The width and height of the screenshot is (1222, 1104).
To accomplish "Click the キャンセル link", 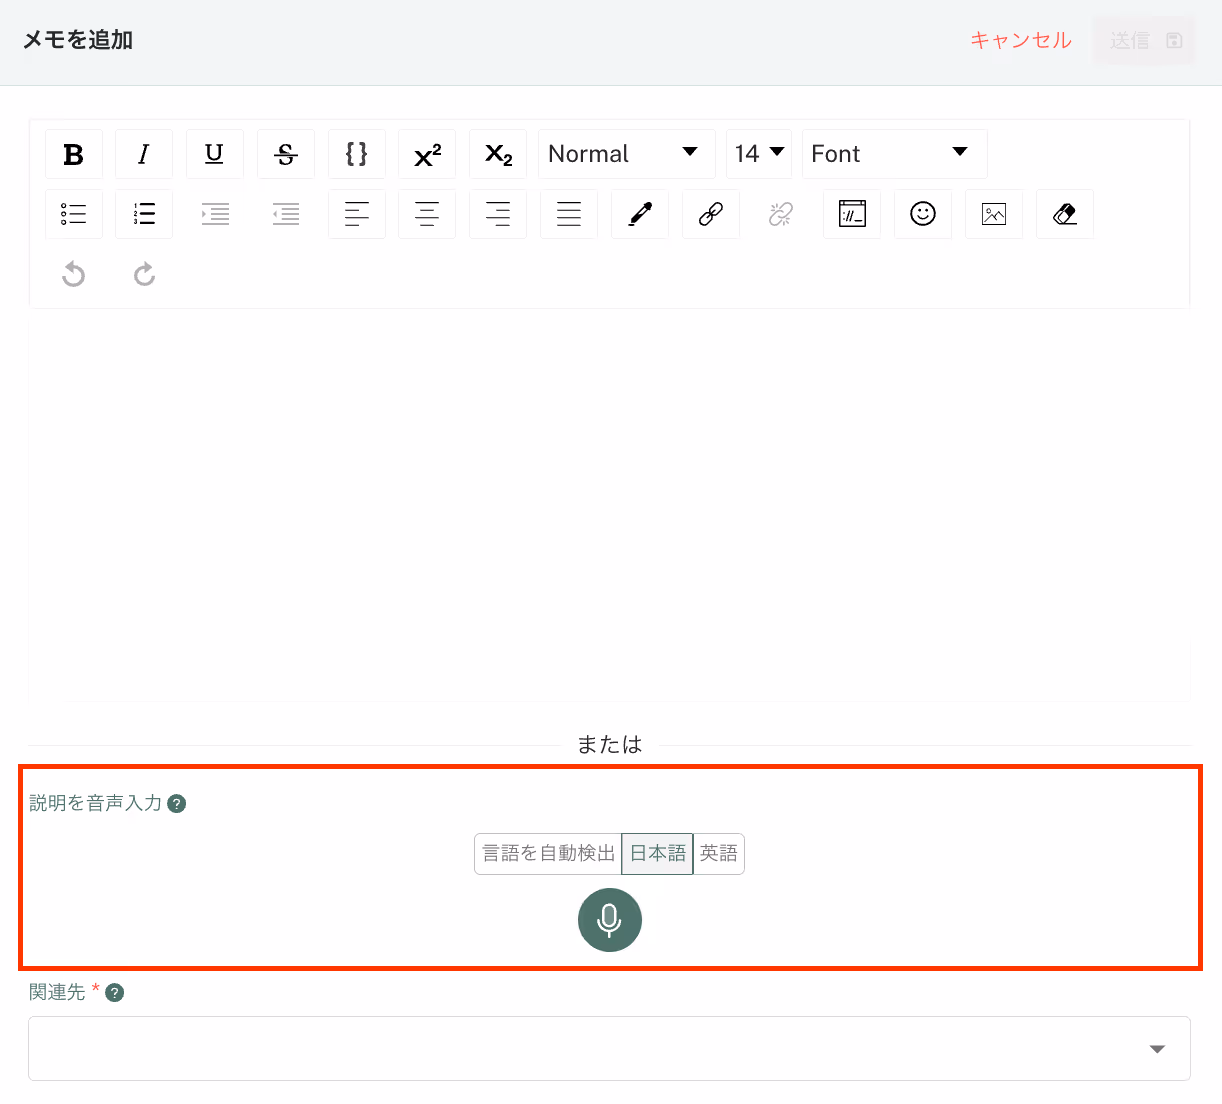I will 1021,41.
